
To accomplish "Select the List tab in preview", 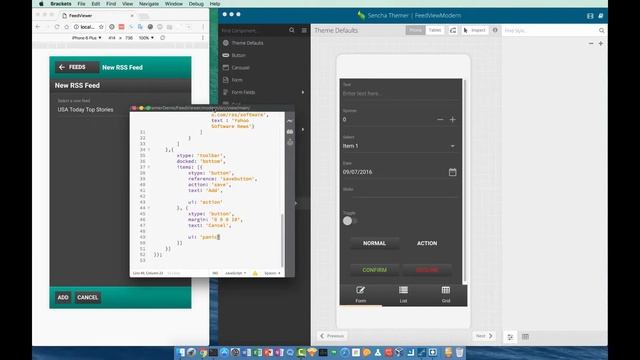I will tap(403, 294).
